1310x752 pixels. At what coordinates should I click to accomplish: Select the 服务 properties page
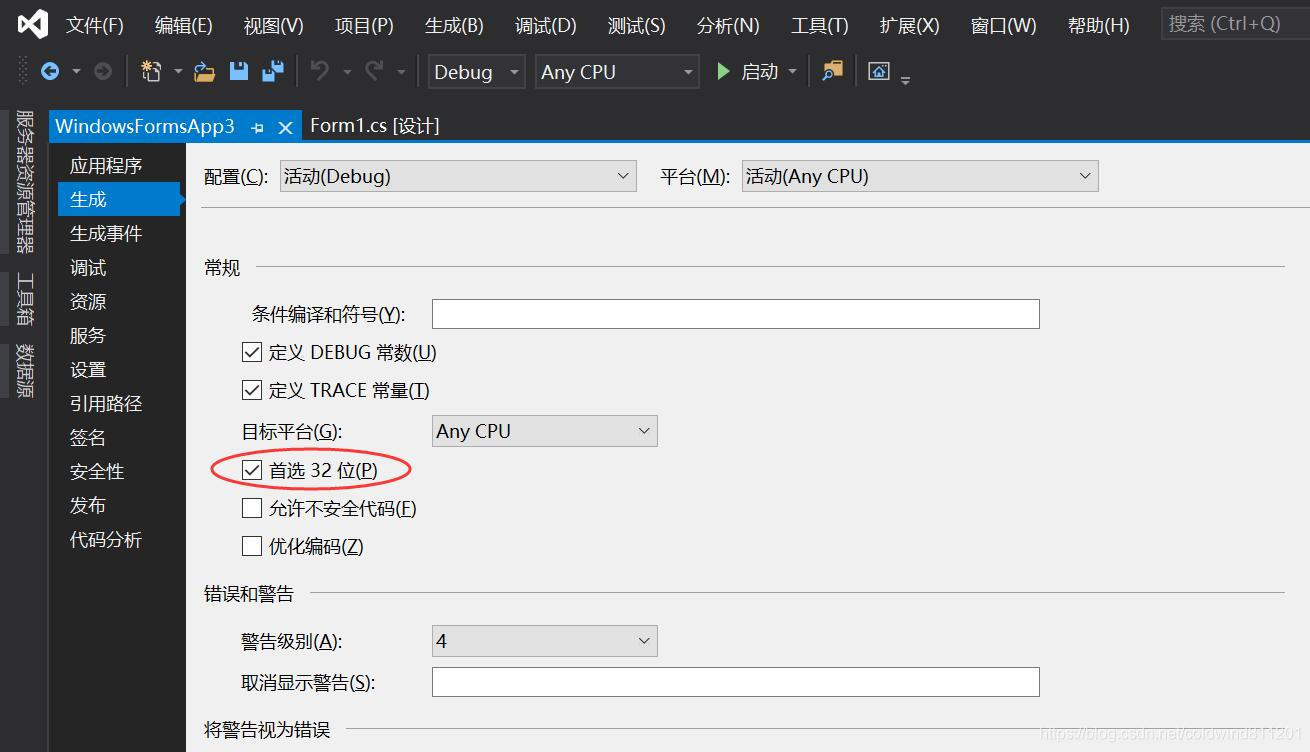pyautogui.click(x=88, y=335)
